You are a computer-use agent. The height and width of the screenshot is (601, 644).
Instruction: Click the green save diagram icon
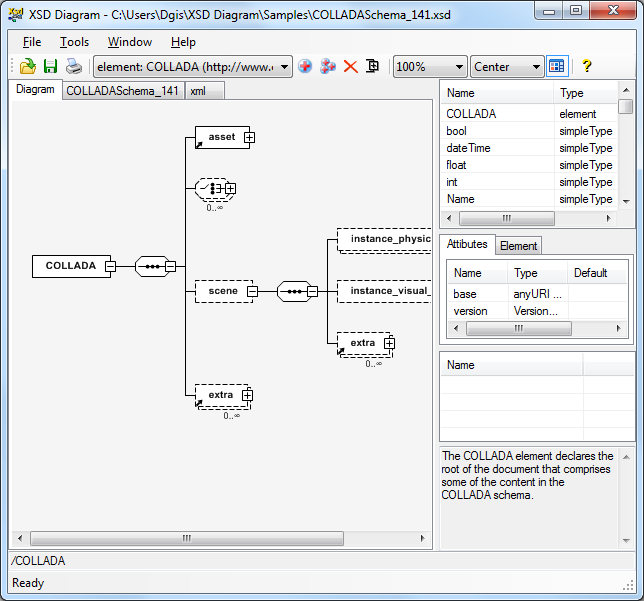click(x=50, y=67)
